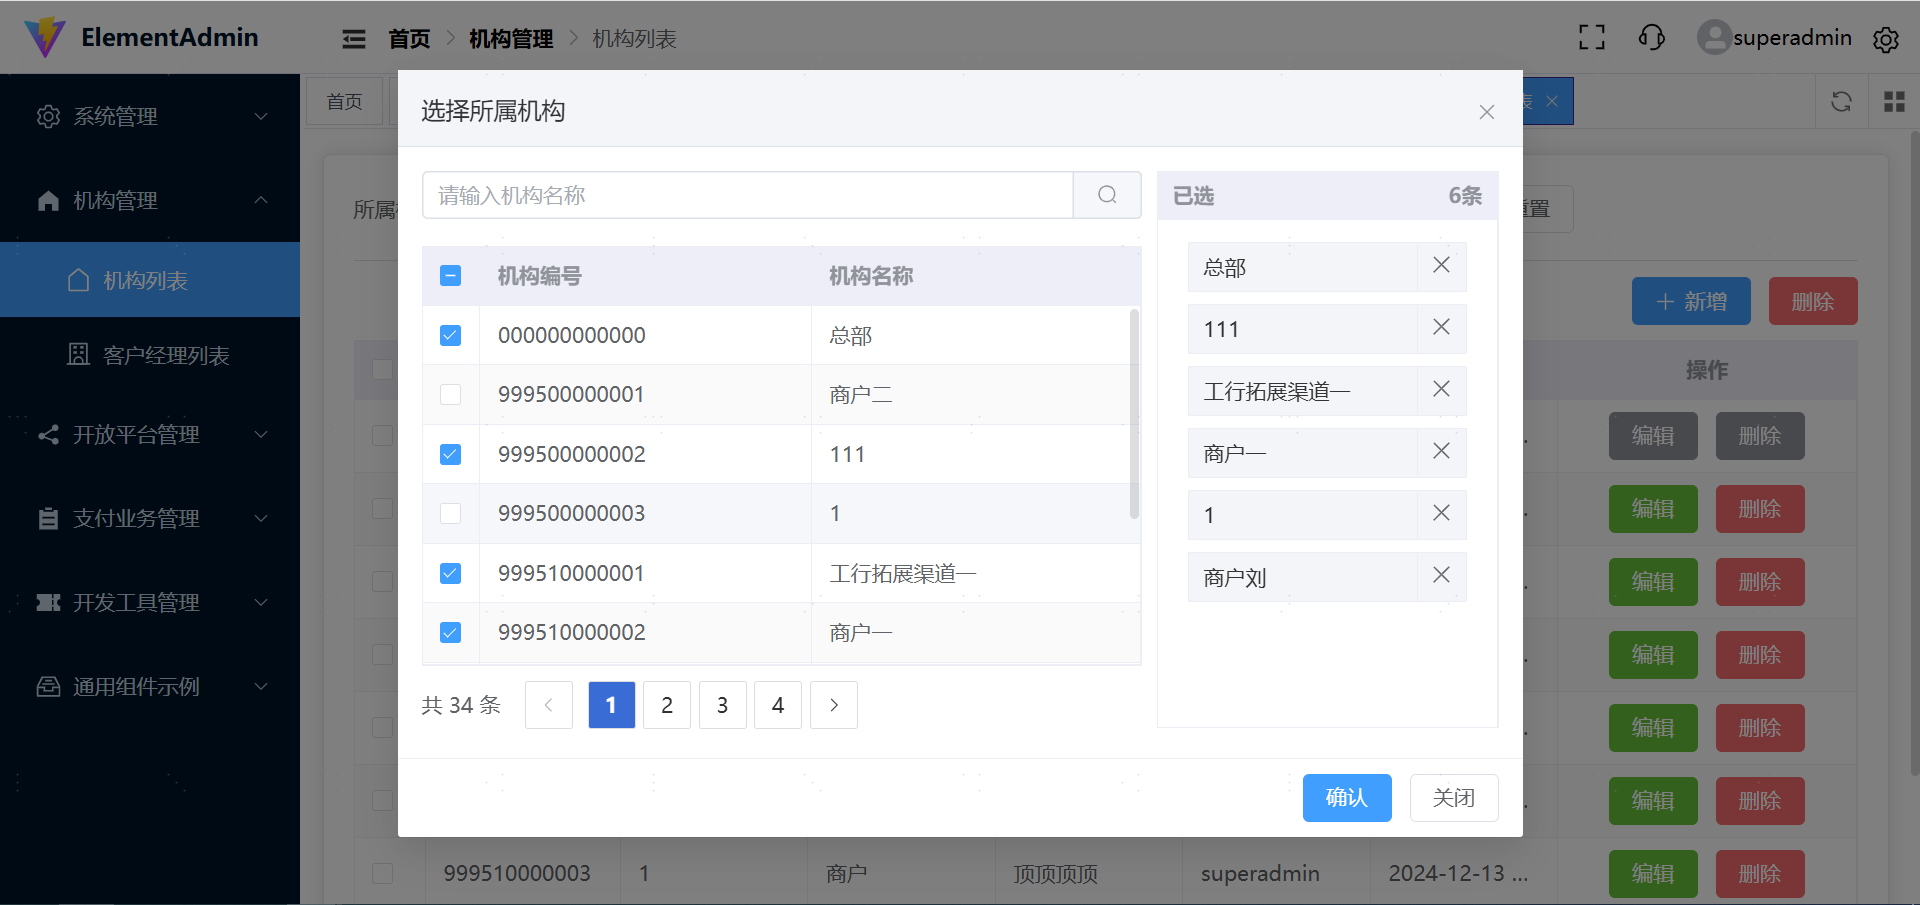Screen dimensions: 1920x905
Task: Click the 支付业务管理 clipboard icon
Action: (x=48, y=518)
